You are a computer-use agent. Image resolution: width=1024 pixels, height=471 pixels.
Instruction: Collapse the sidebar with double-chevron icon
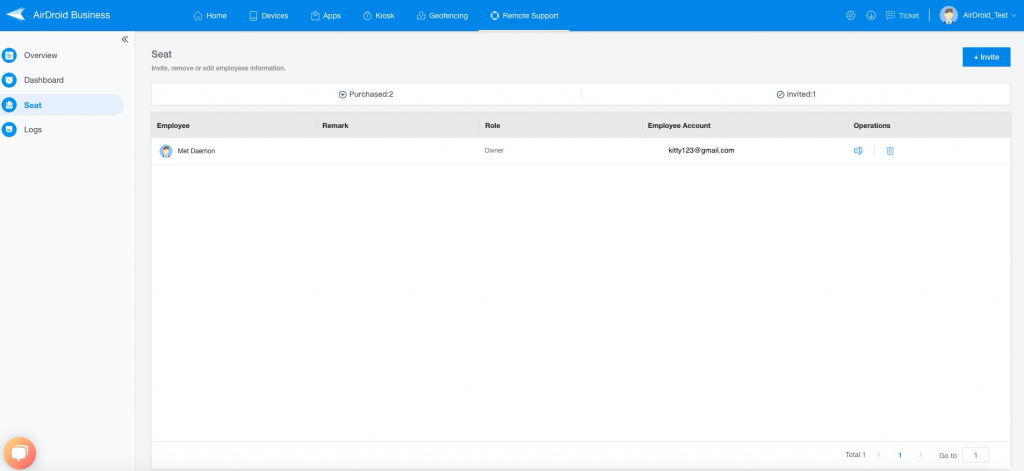pos(125,39)
